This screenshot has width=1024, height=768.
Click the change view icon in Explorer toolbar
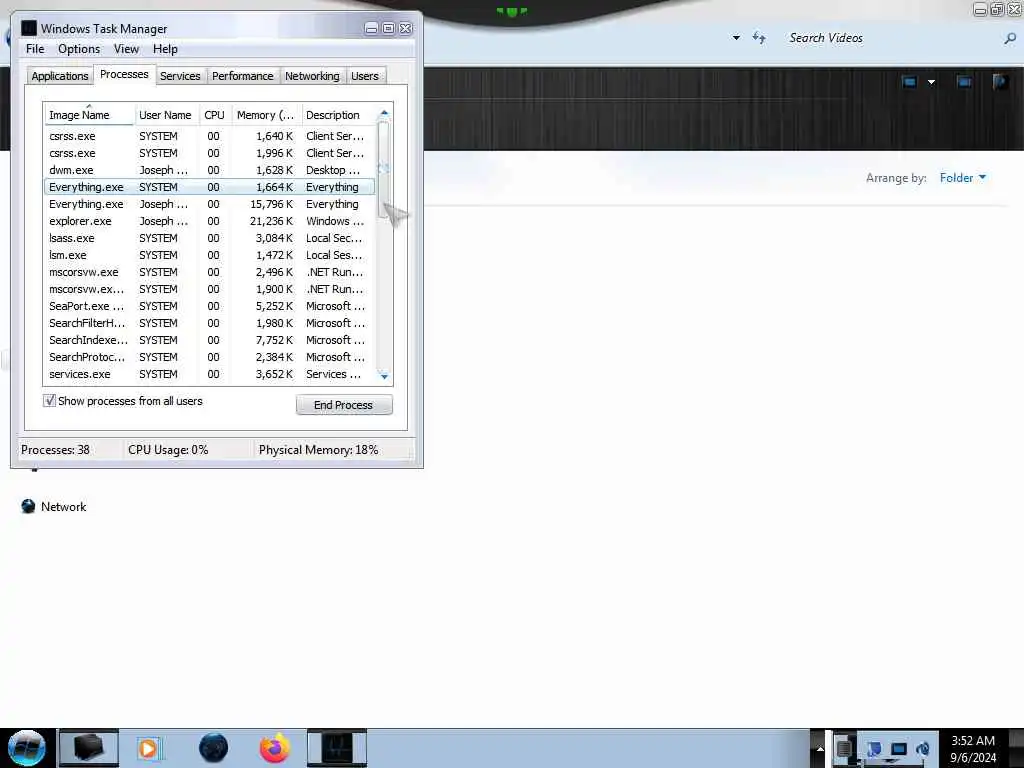click(909, 82)
